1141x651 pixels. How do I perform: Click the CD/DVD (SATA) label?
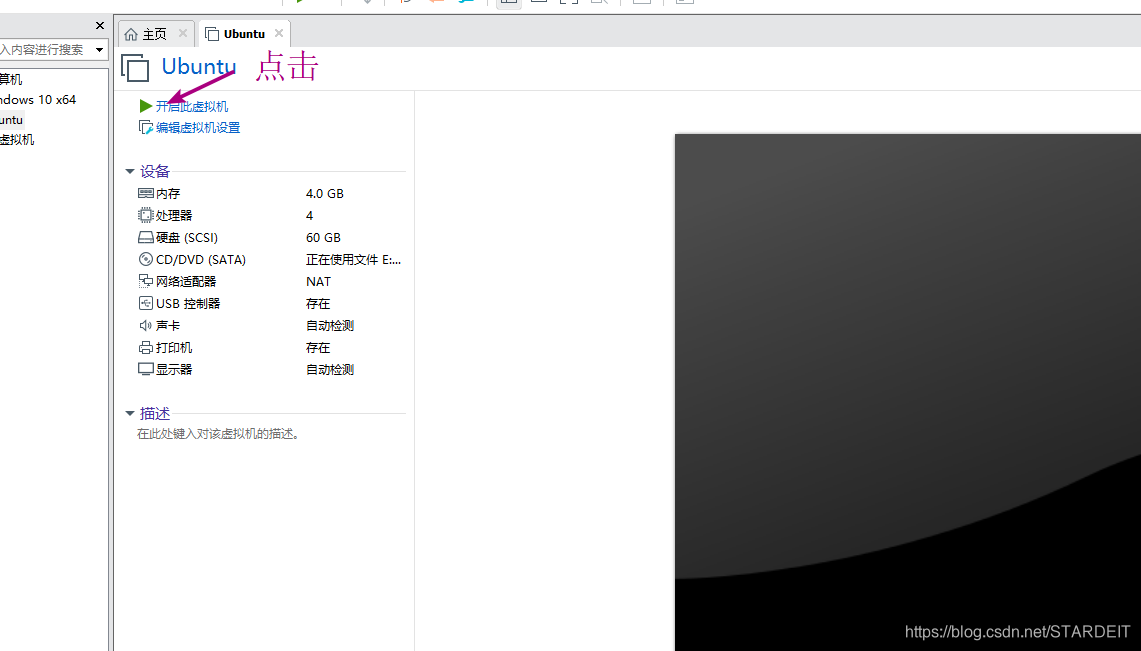(x=201, y=260)
